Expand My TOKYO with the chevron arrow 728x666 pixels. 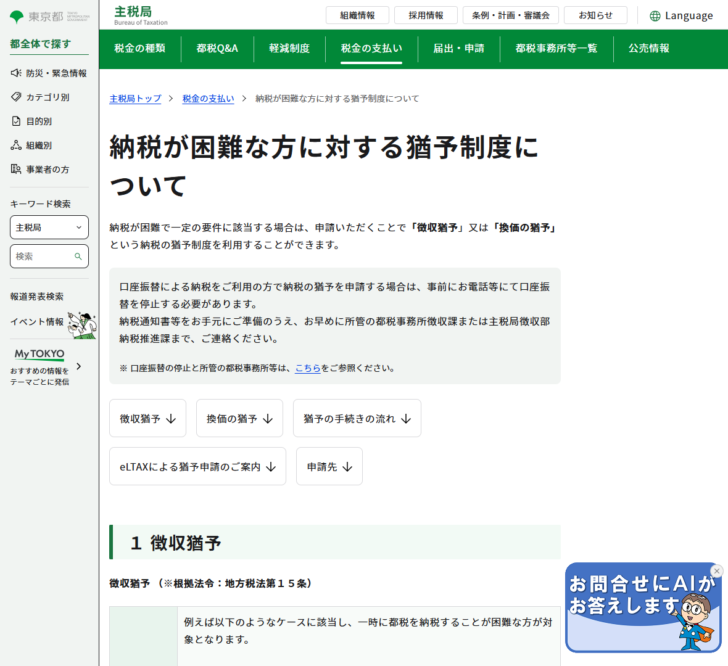coord(79,366)
